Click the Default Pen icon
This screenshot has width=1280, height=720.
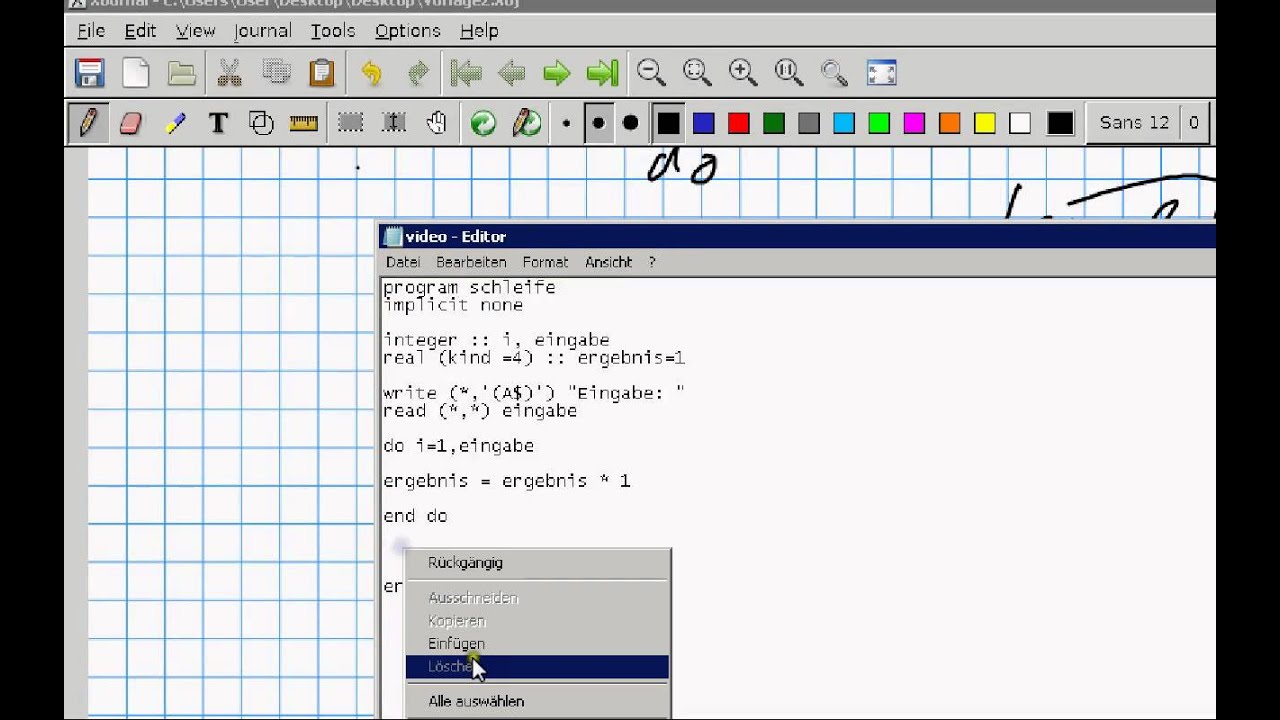coord(527,123)
